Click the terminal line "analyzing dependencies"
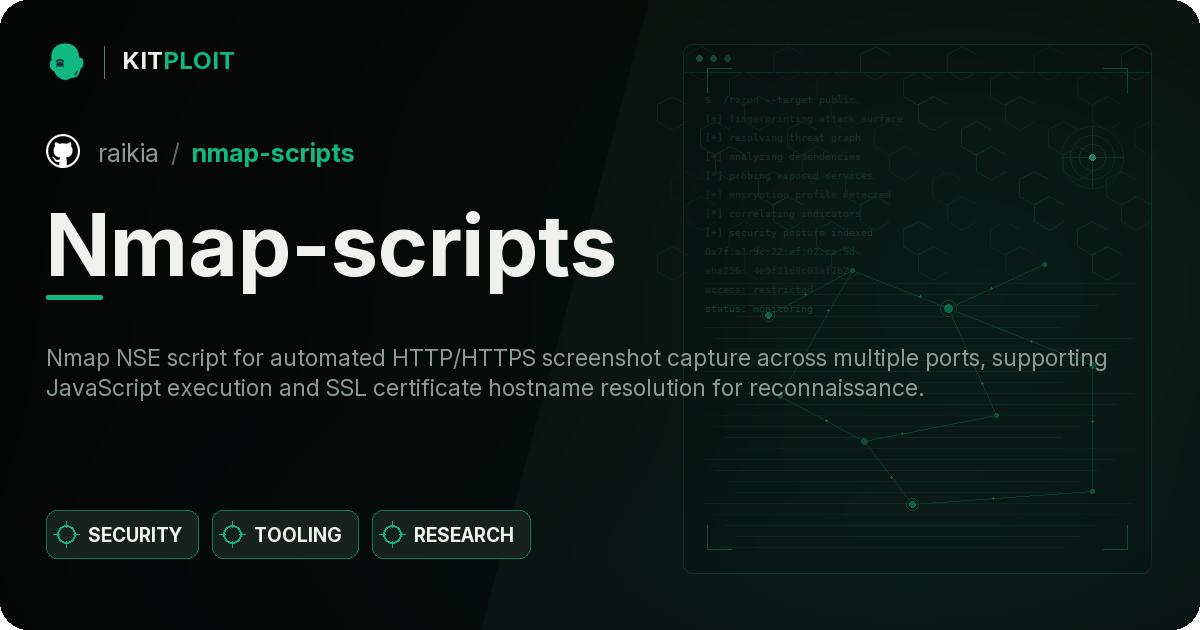The image size is (1200, 630). point(783,157)
